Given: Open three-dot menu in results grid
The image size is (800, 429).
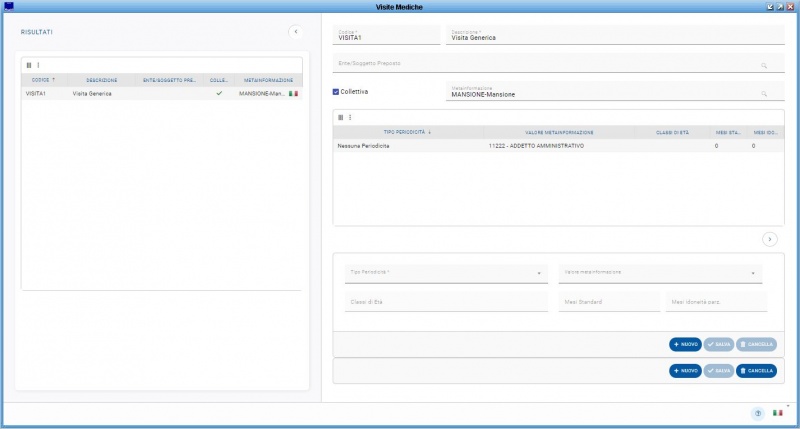Looking at the screenshot, I should (38, 65).
